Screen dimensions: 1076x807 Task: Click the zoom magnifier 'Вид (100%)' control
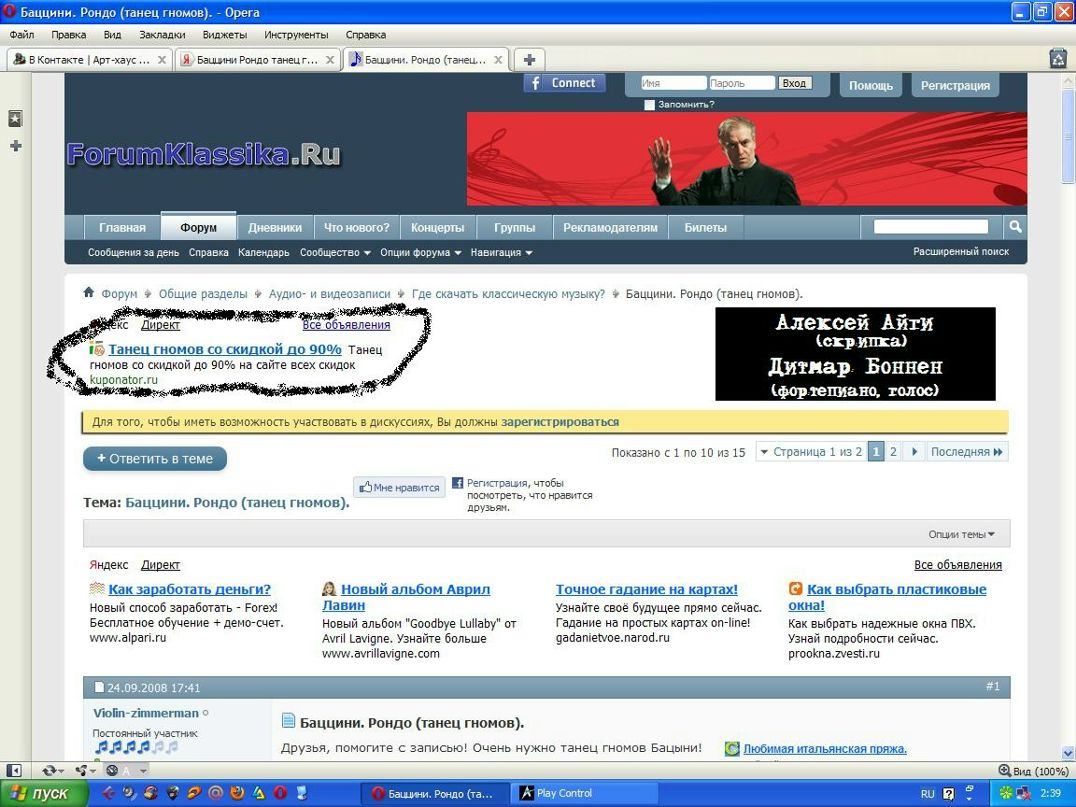(1033, 771)
